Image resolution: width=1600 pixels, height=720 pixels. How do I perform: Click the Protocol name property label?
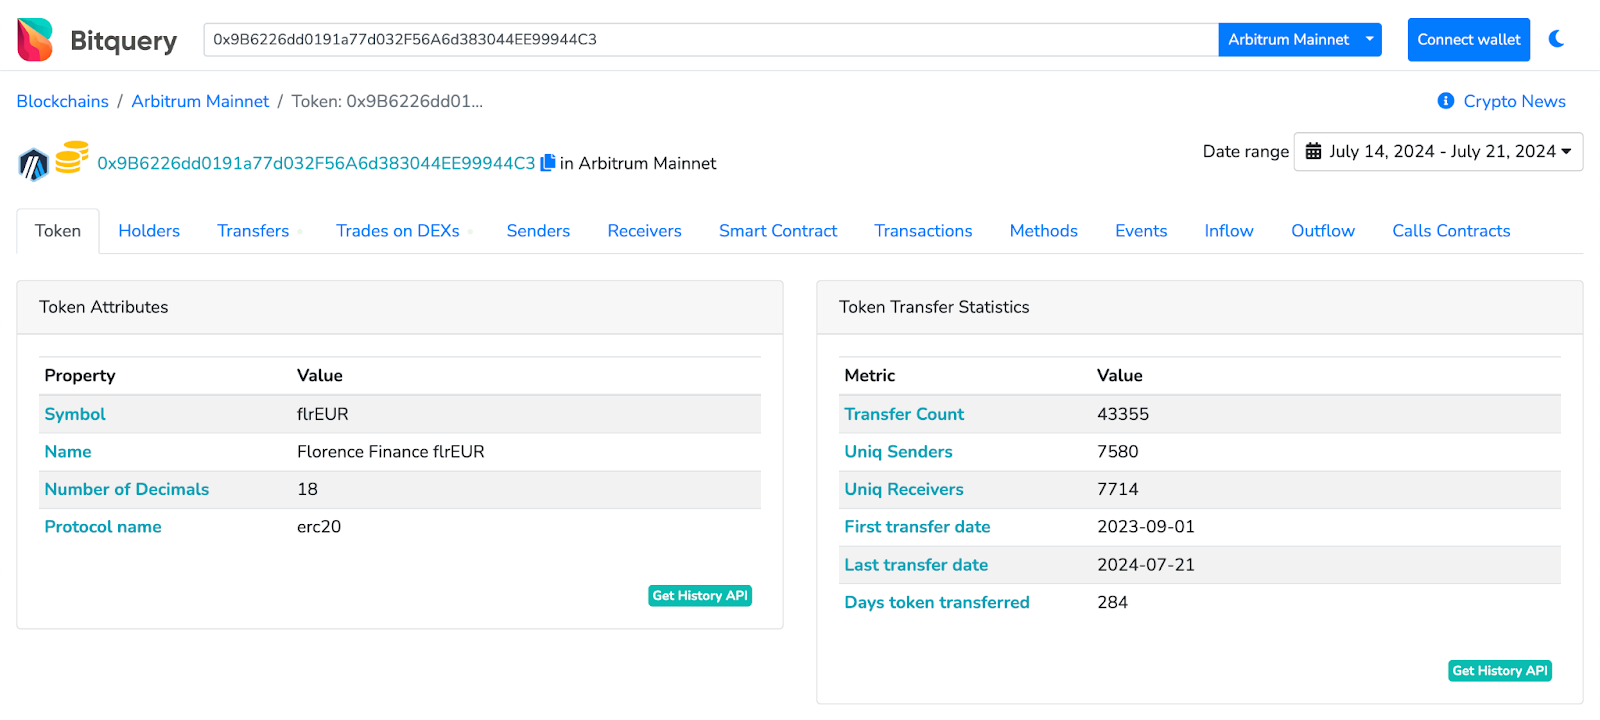coord(103,527)
